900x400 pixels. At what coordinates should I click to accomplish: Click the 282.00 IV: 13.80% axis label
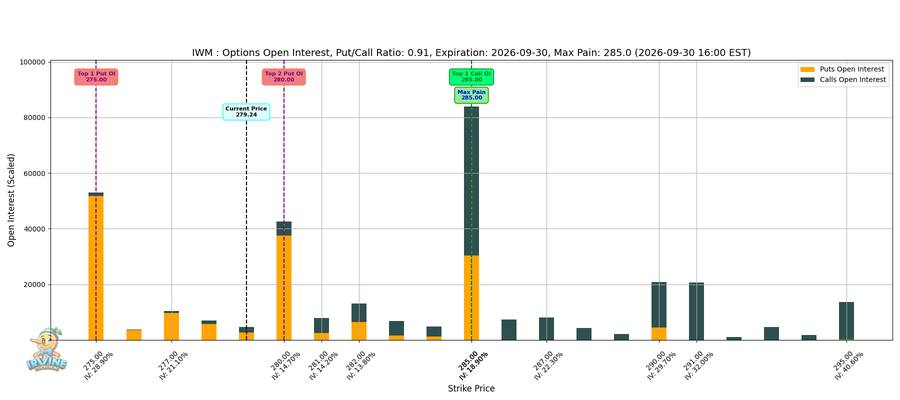point(362,364)
